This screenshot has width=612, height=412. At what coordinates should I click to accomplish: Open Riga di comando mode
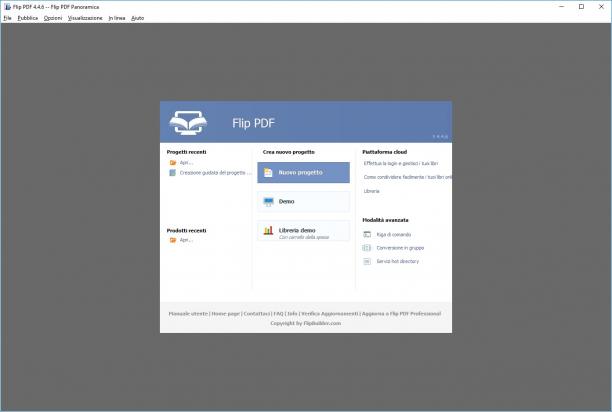393,234
